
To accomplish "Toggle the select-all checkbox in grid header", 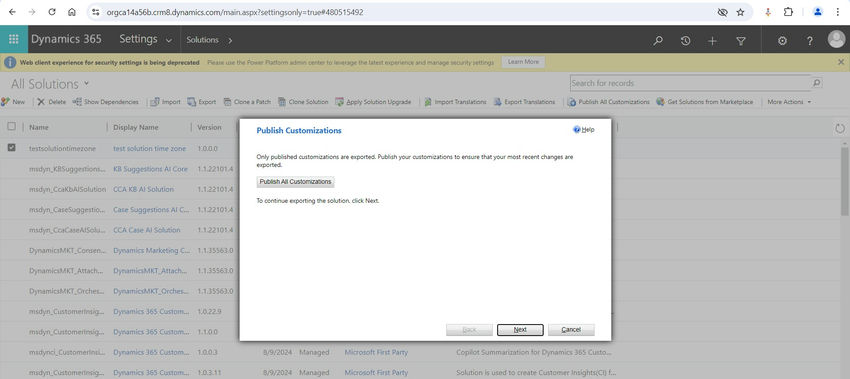I will (x=11, y=127).
